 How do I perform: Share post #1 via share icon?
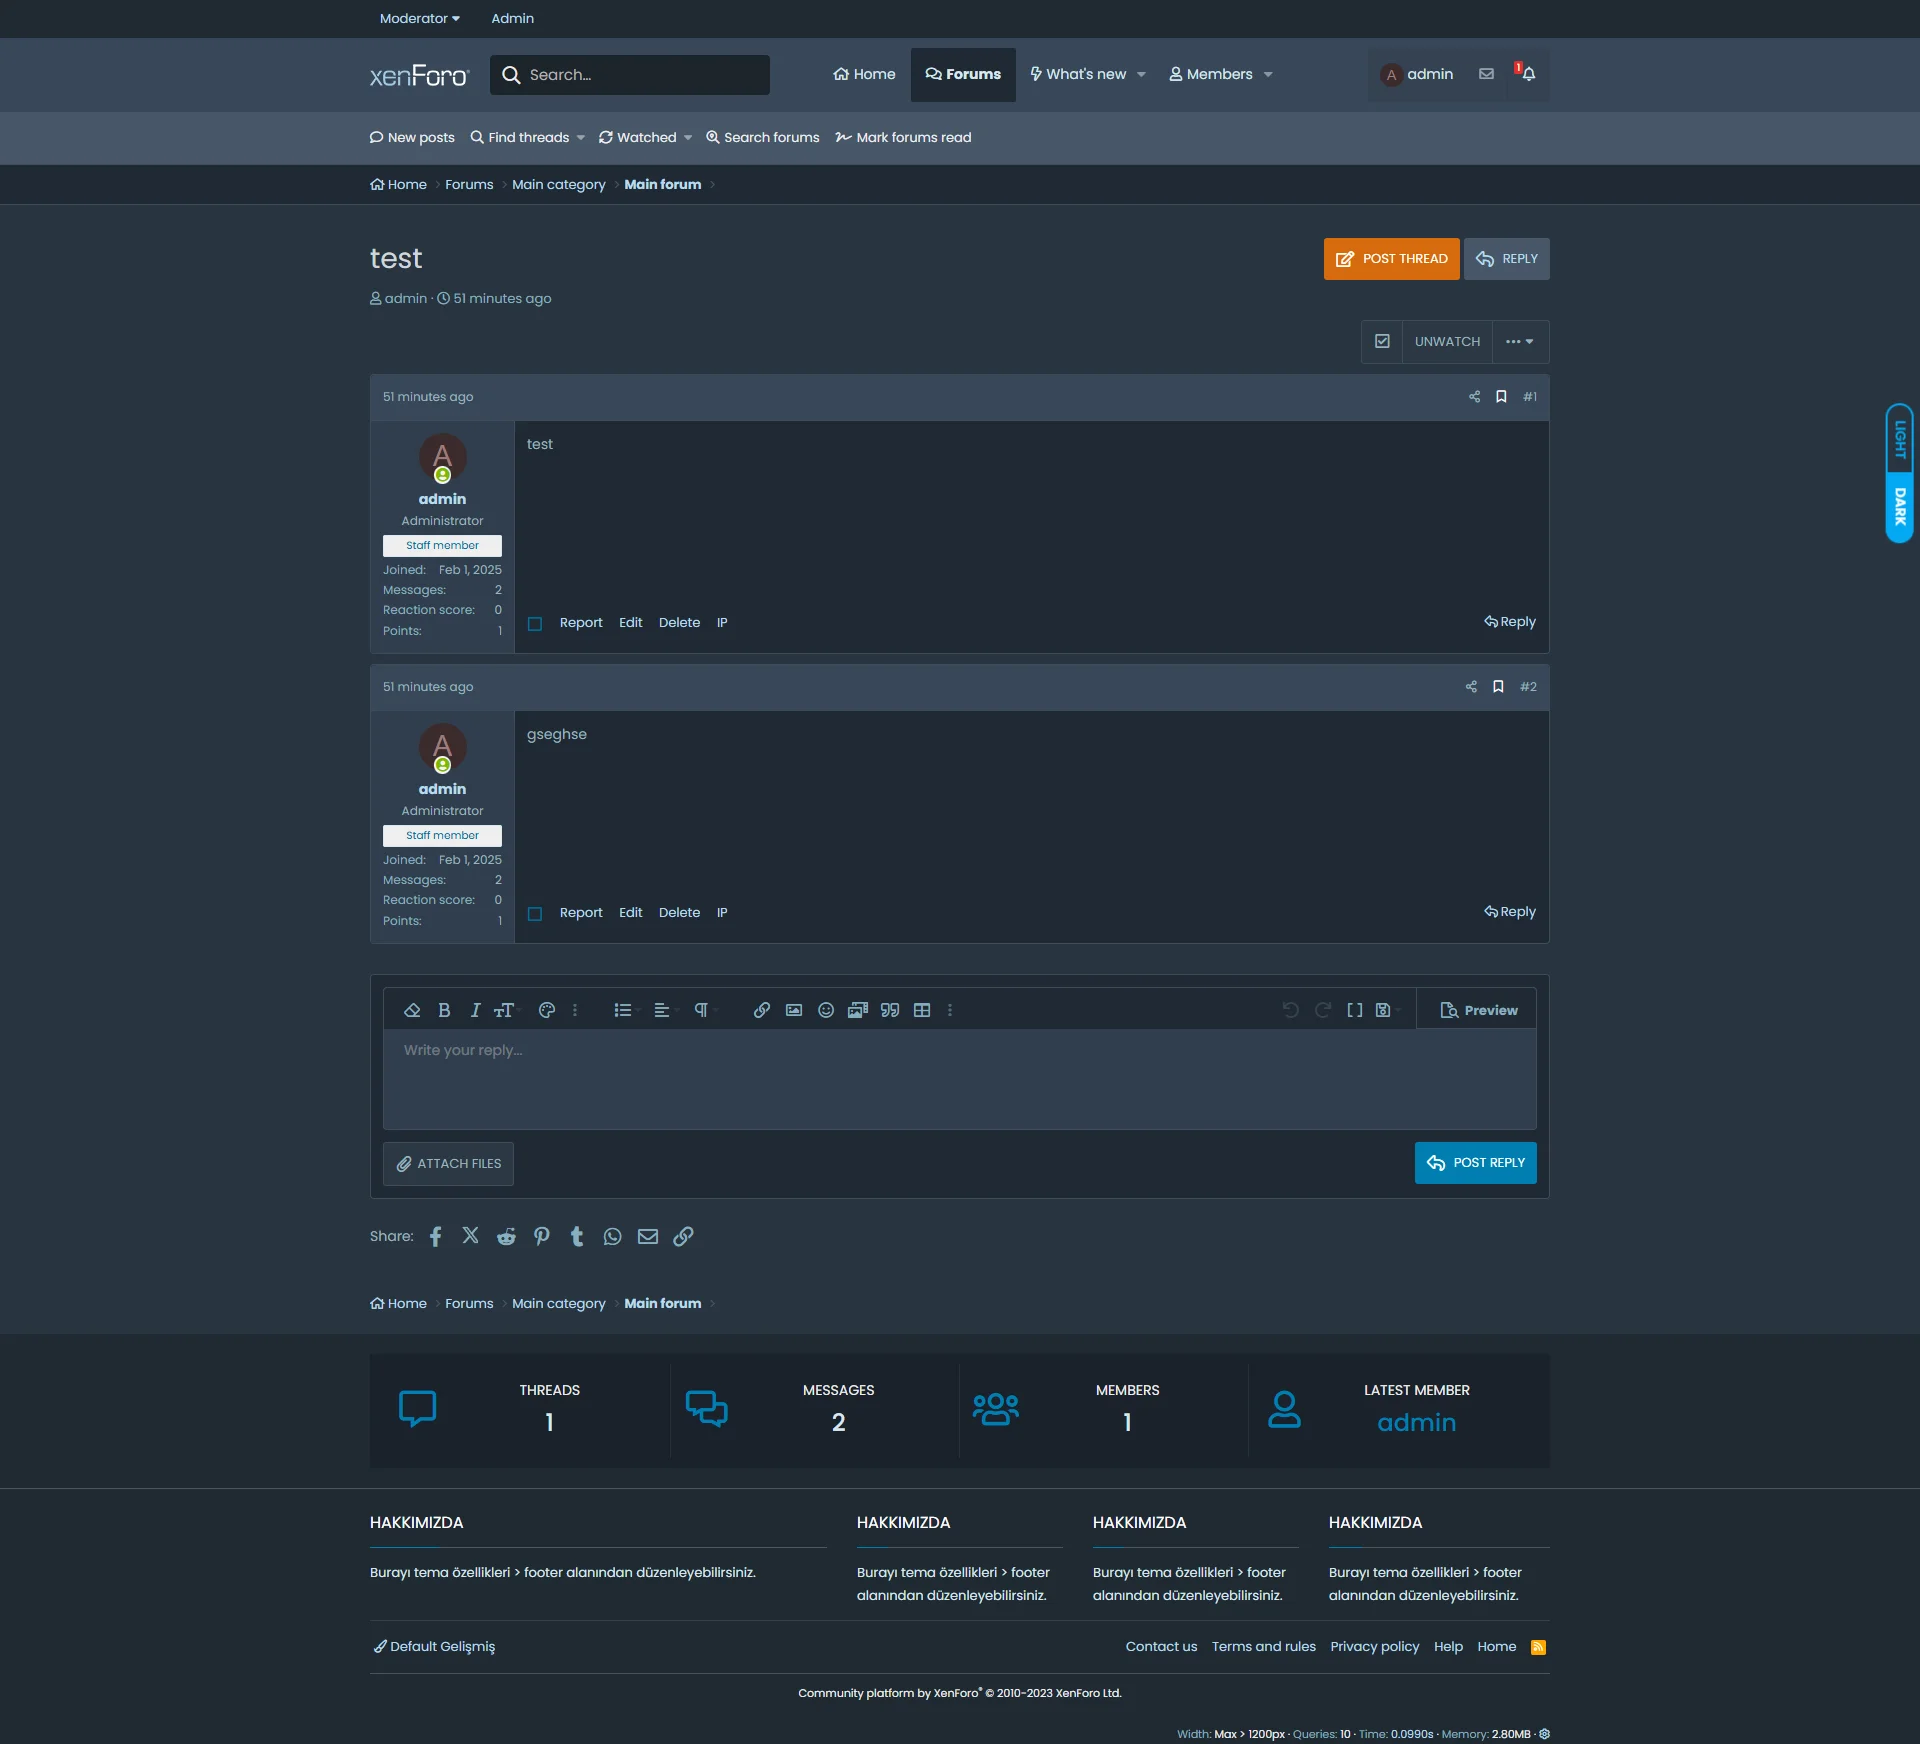pyautogui.click(x=1474, y=397)
